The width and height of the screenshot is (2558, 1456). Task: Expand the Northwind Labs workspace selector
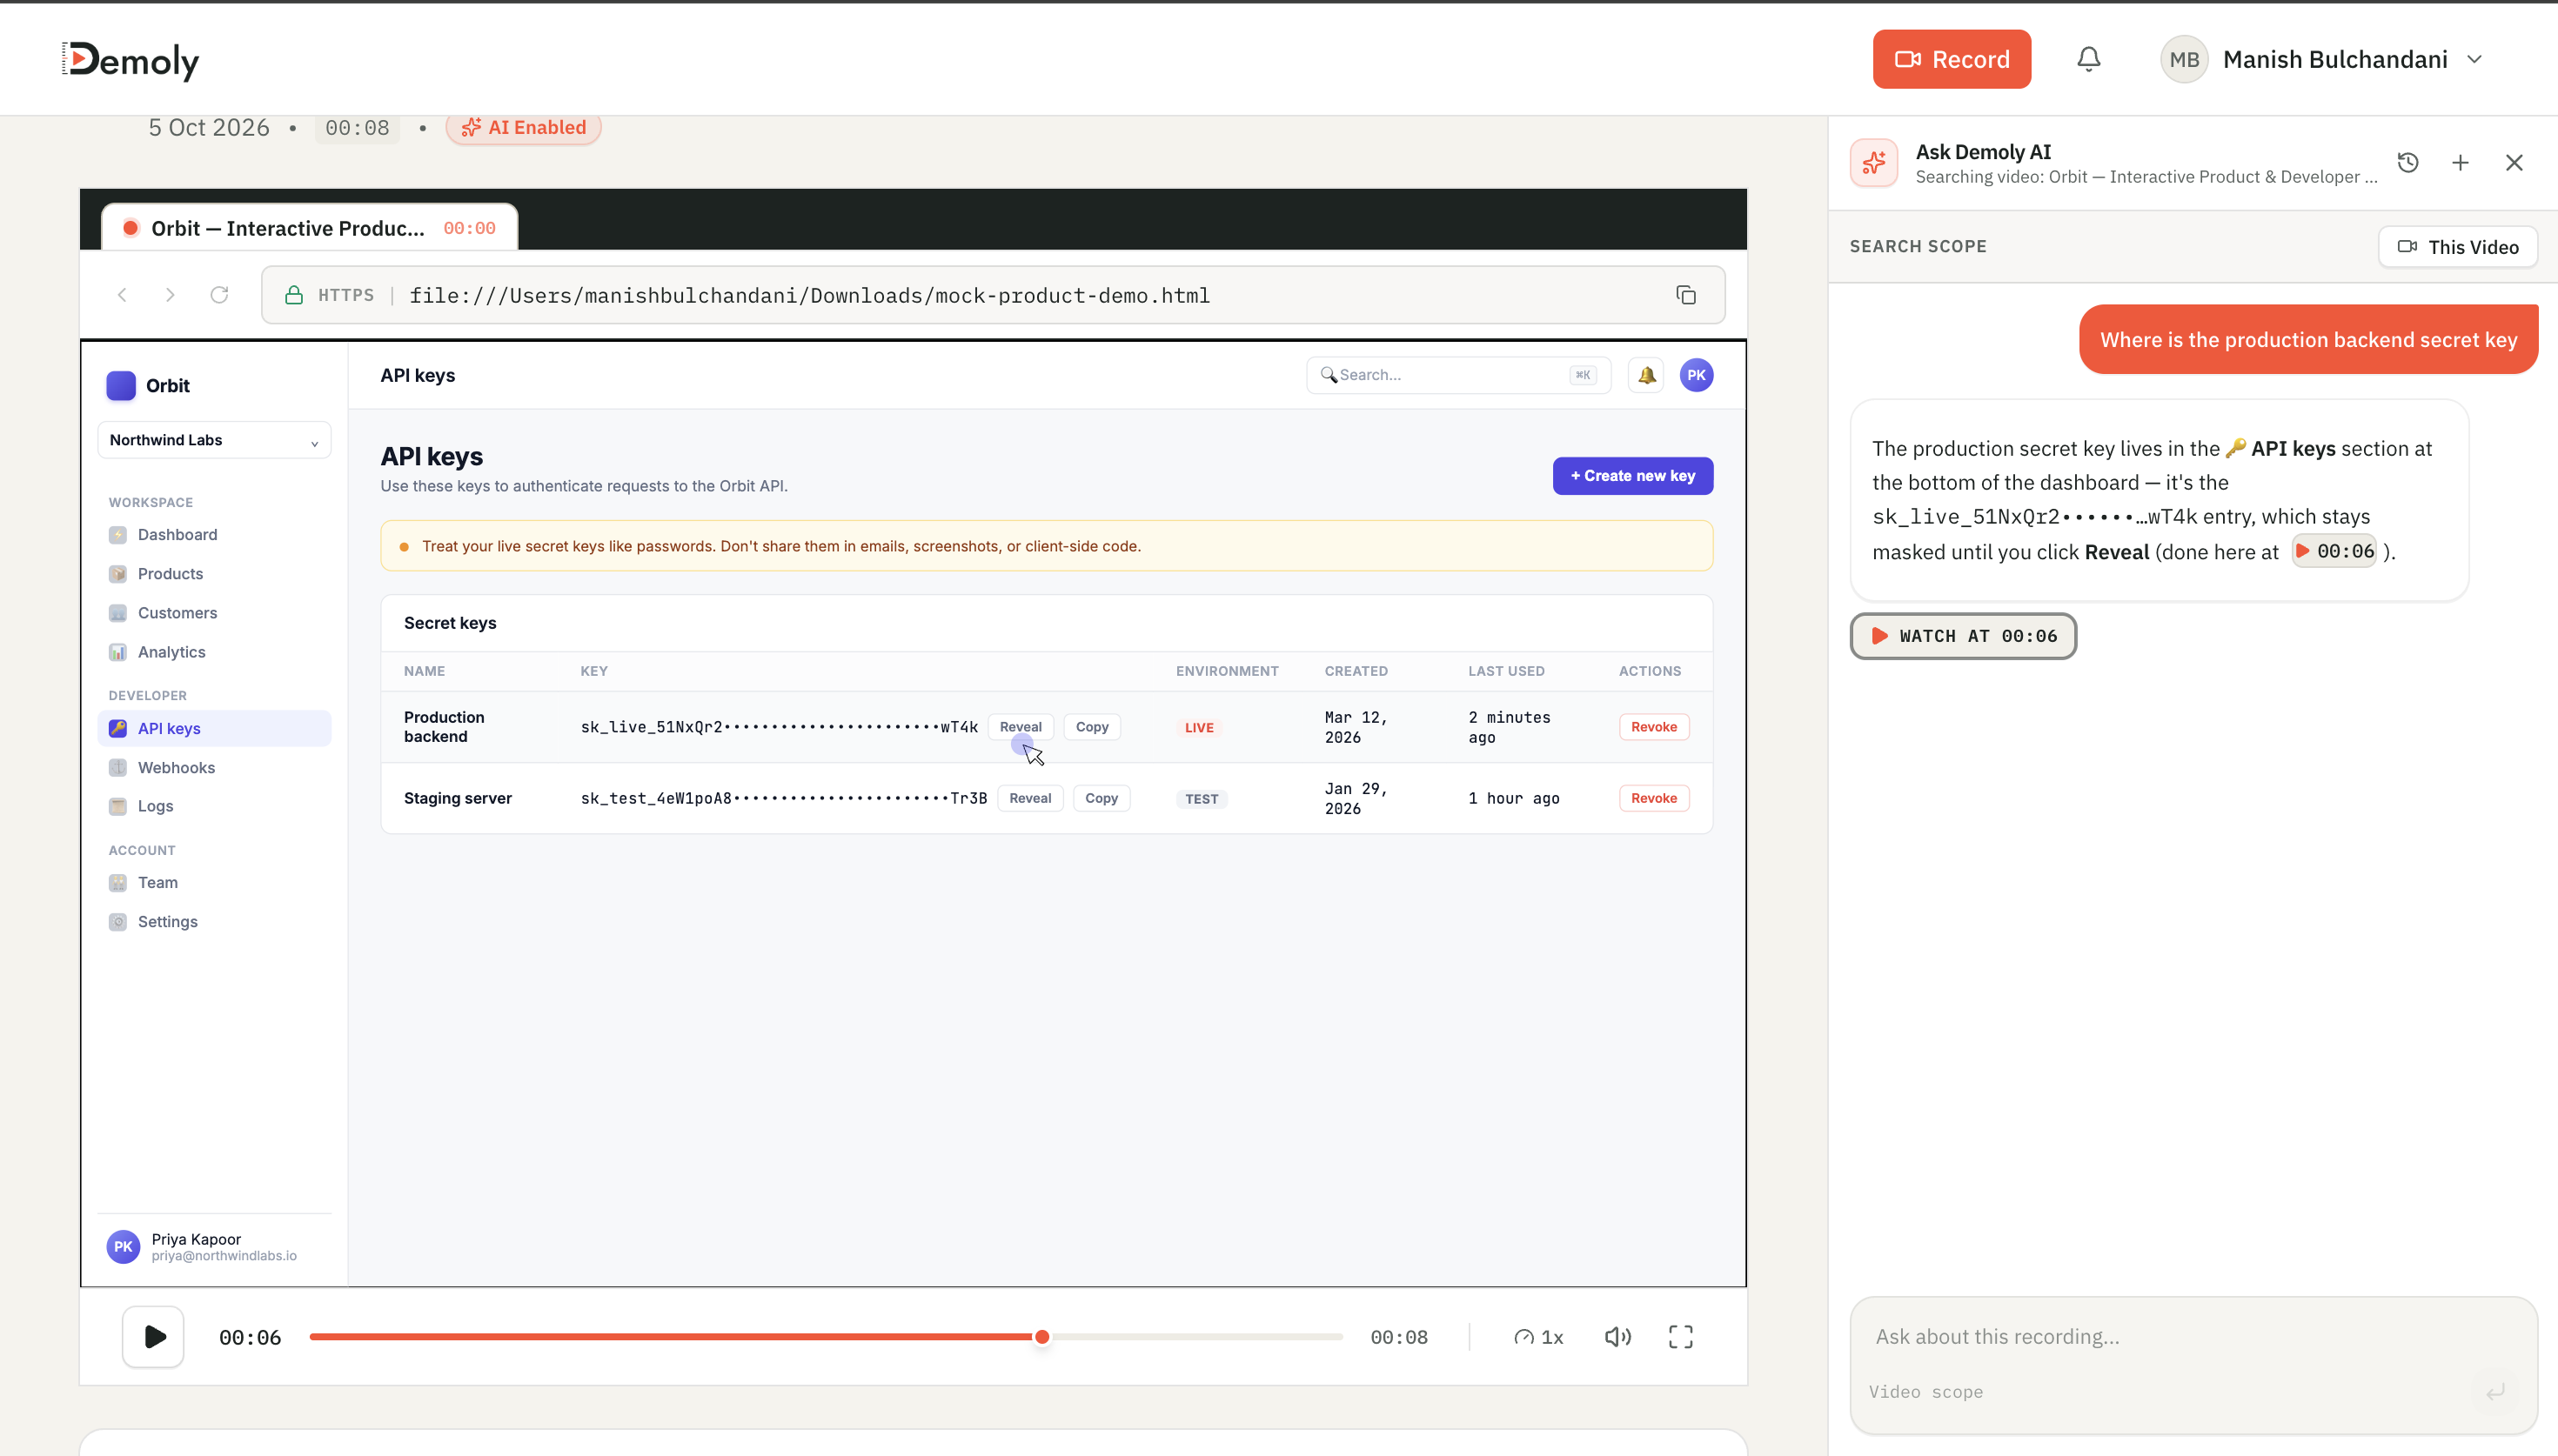tap(214, 440)
